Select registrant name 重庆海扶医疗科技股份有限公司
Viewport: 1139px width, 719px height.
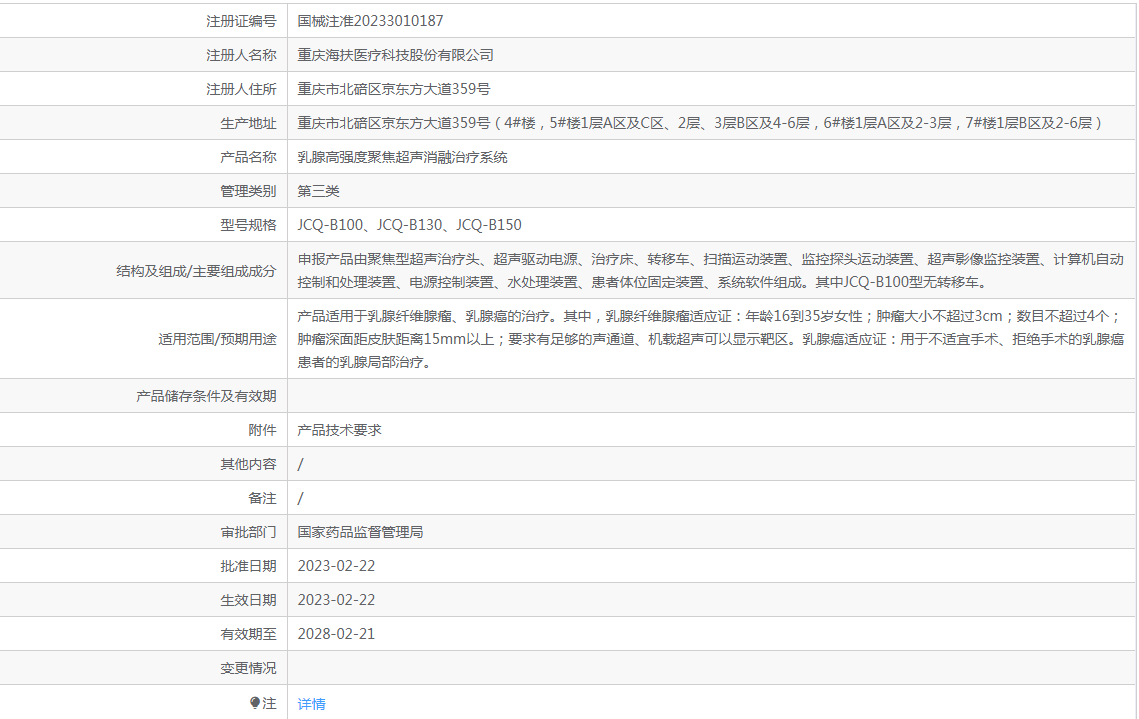(x=395, y=55)
